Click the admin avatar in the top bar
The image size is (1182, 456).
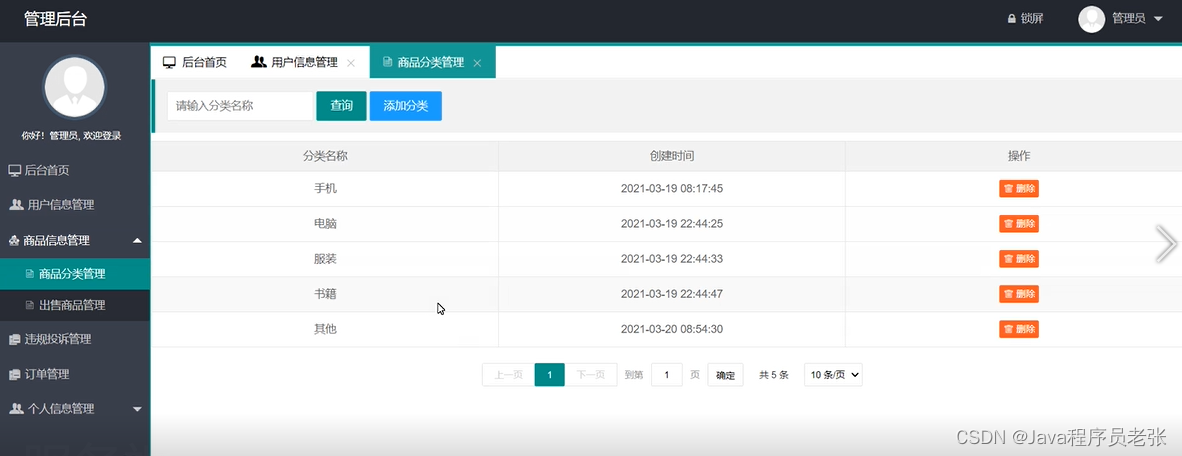tap(1092, 19)
